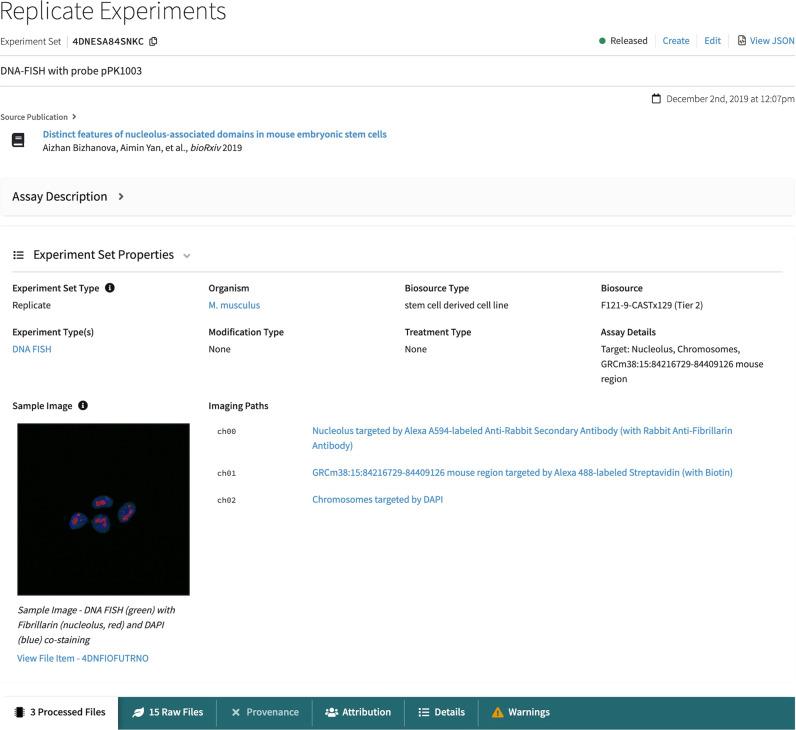Click the accession text 4DNESA84SNKC
The width and height of the screenshot is (796, 730).
click(108, 42)
